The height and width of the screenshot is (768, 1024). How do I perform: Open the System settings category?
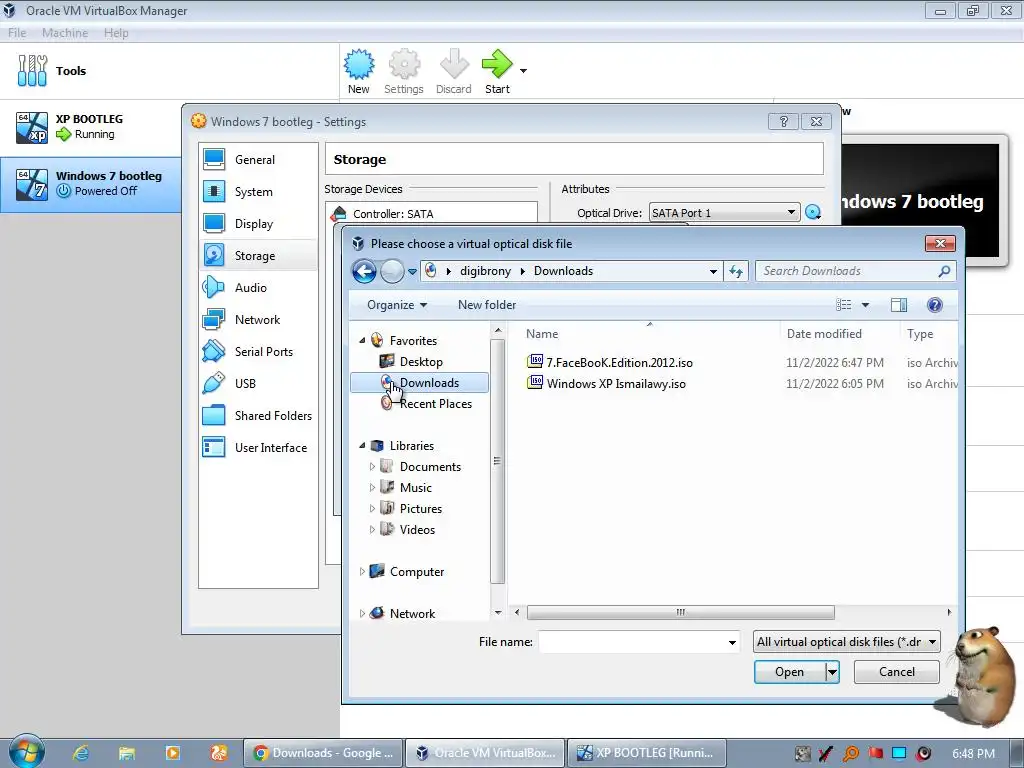pyautogui.click(x=259, y=191)
